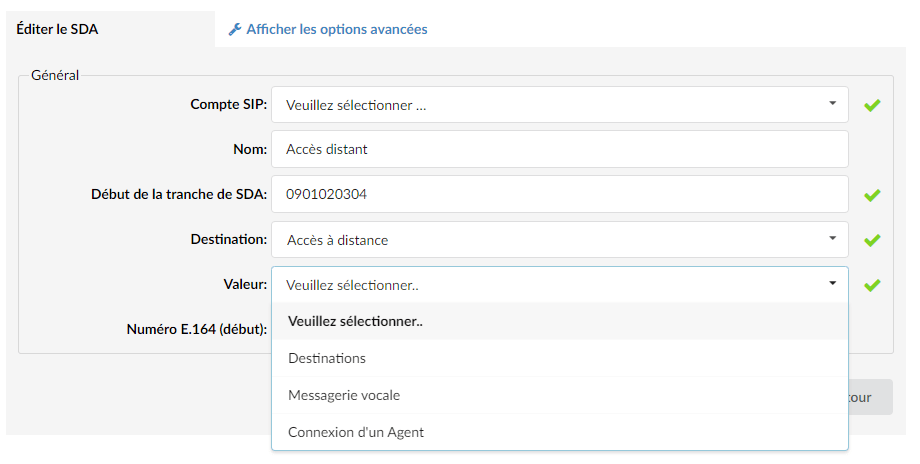Click the 'Numéro E.164 (début)' label
The image size is (920, 464).
(x=197, y=330)
